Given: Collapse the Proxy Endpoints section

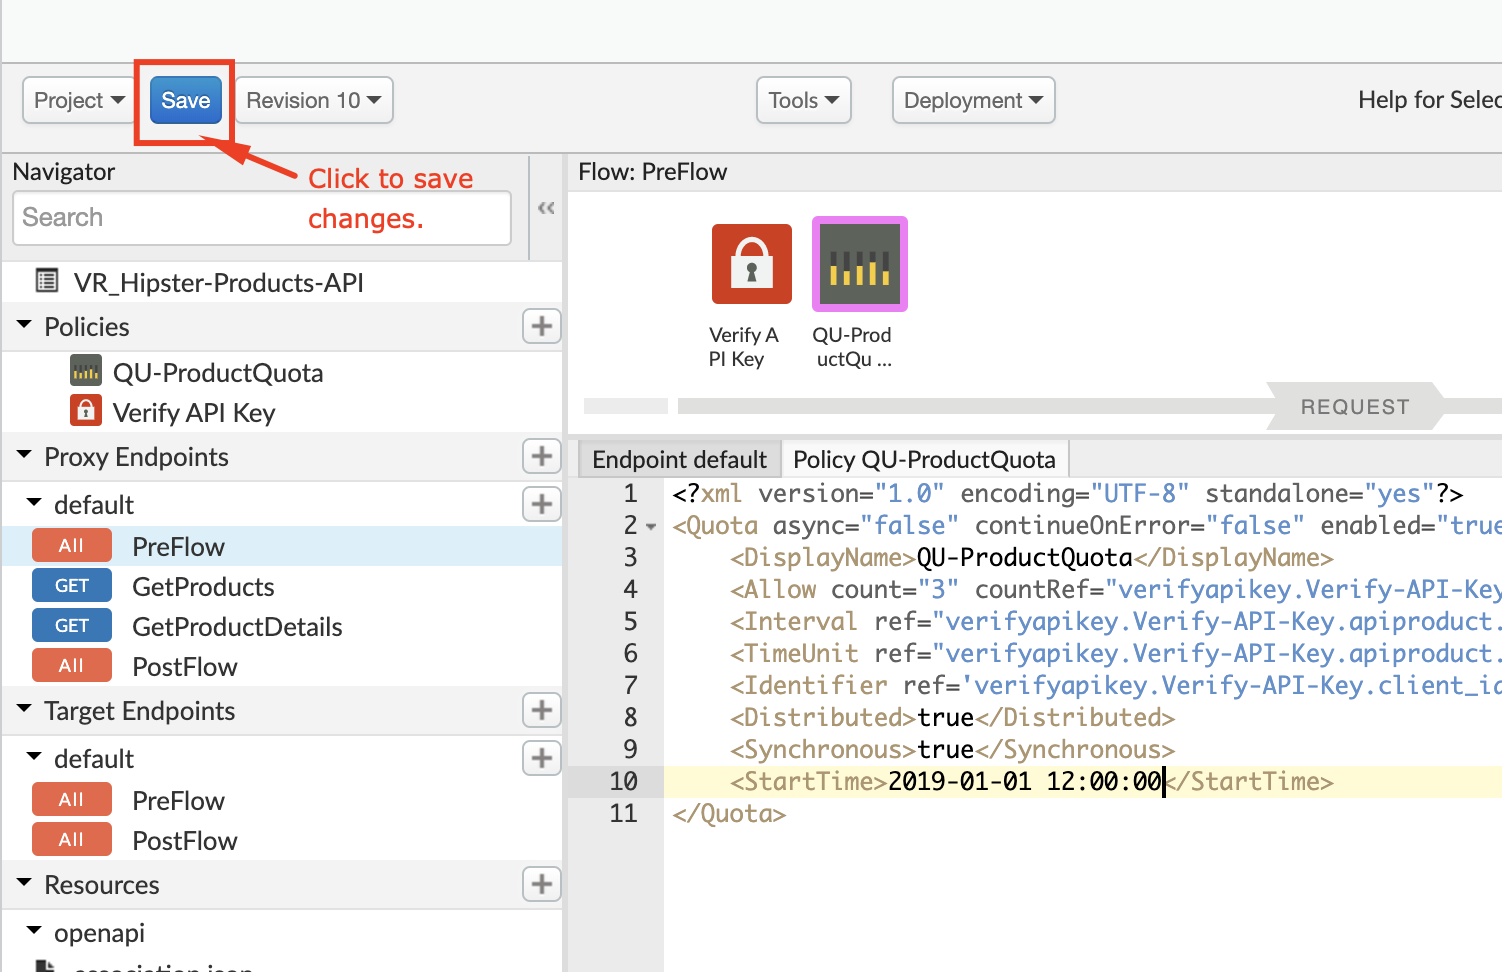Looking at the screenshot, I should pyautogui.click(x=24, y=455).
